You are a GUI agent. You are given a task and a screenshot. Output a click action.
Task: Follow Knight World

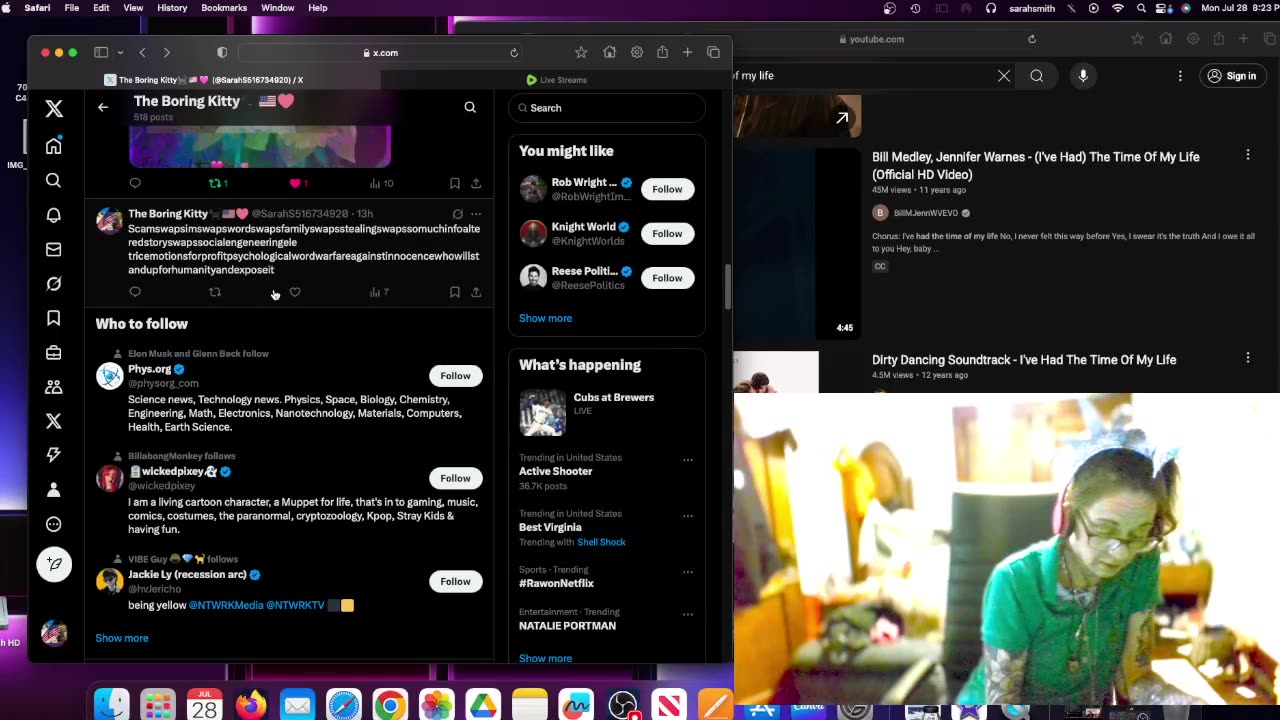[x=667, y=234]
